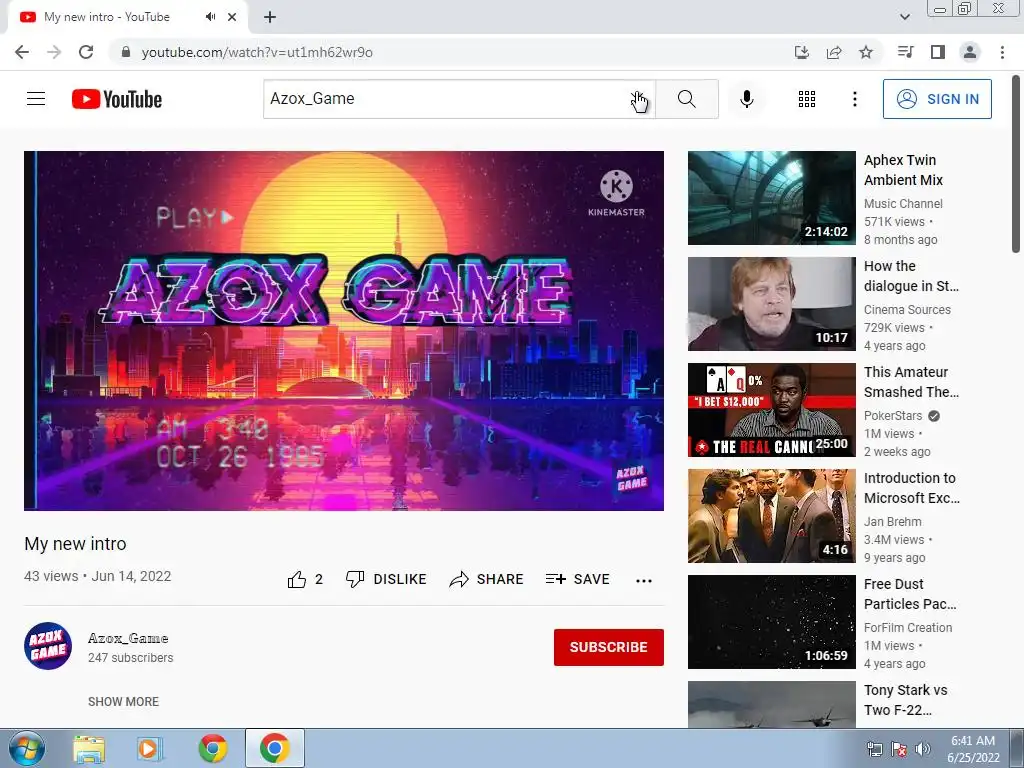Viewport: 1024px width, 768px height.
Task: Expand description with SHOW MORE
Action: pyautogui.click(x=123, y=701)
